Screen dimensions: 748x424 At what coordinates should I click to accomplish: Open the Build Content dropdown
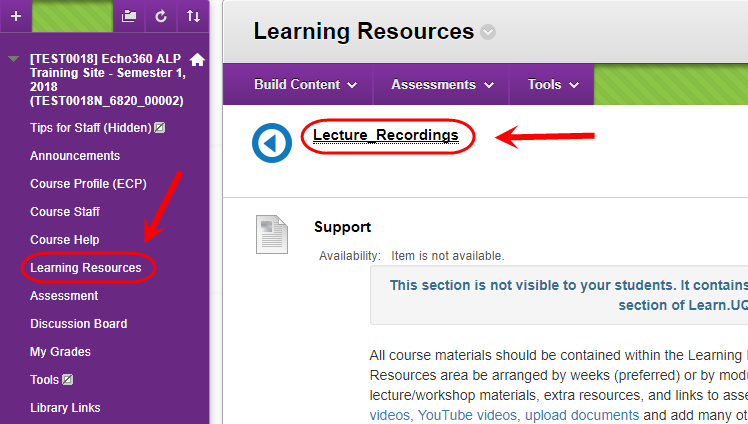coord(305,84)
